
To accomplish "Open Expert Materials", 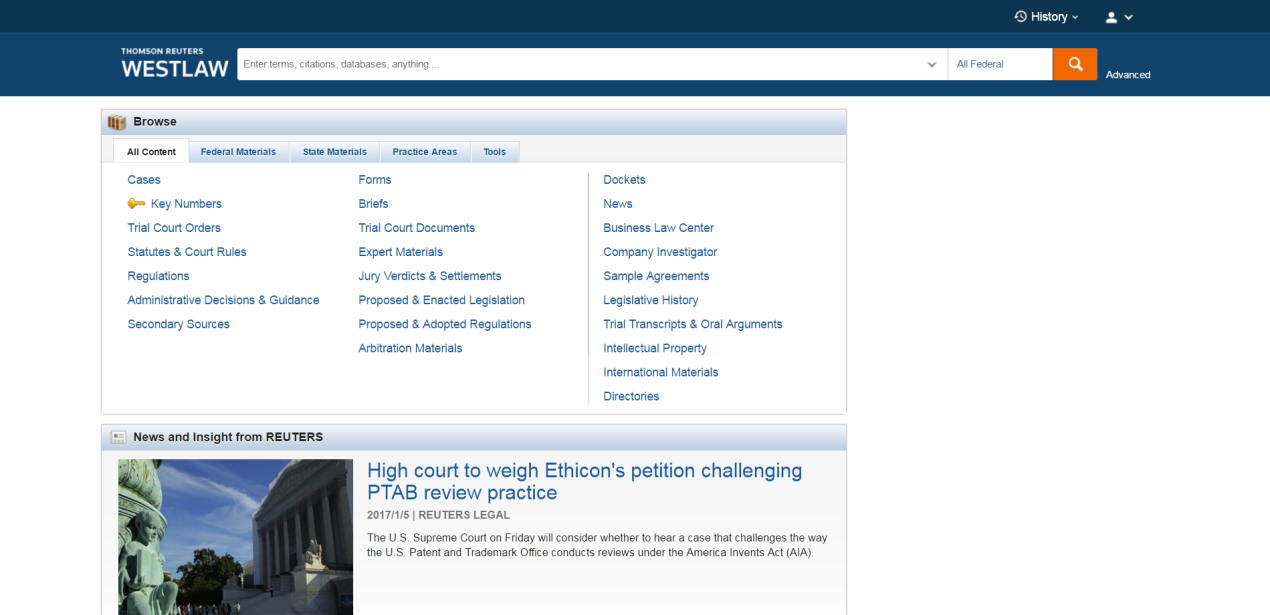I will click(x=401, y=252).
